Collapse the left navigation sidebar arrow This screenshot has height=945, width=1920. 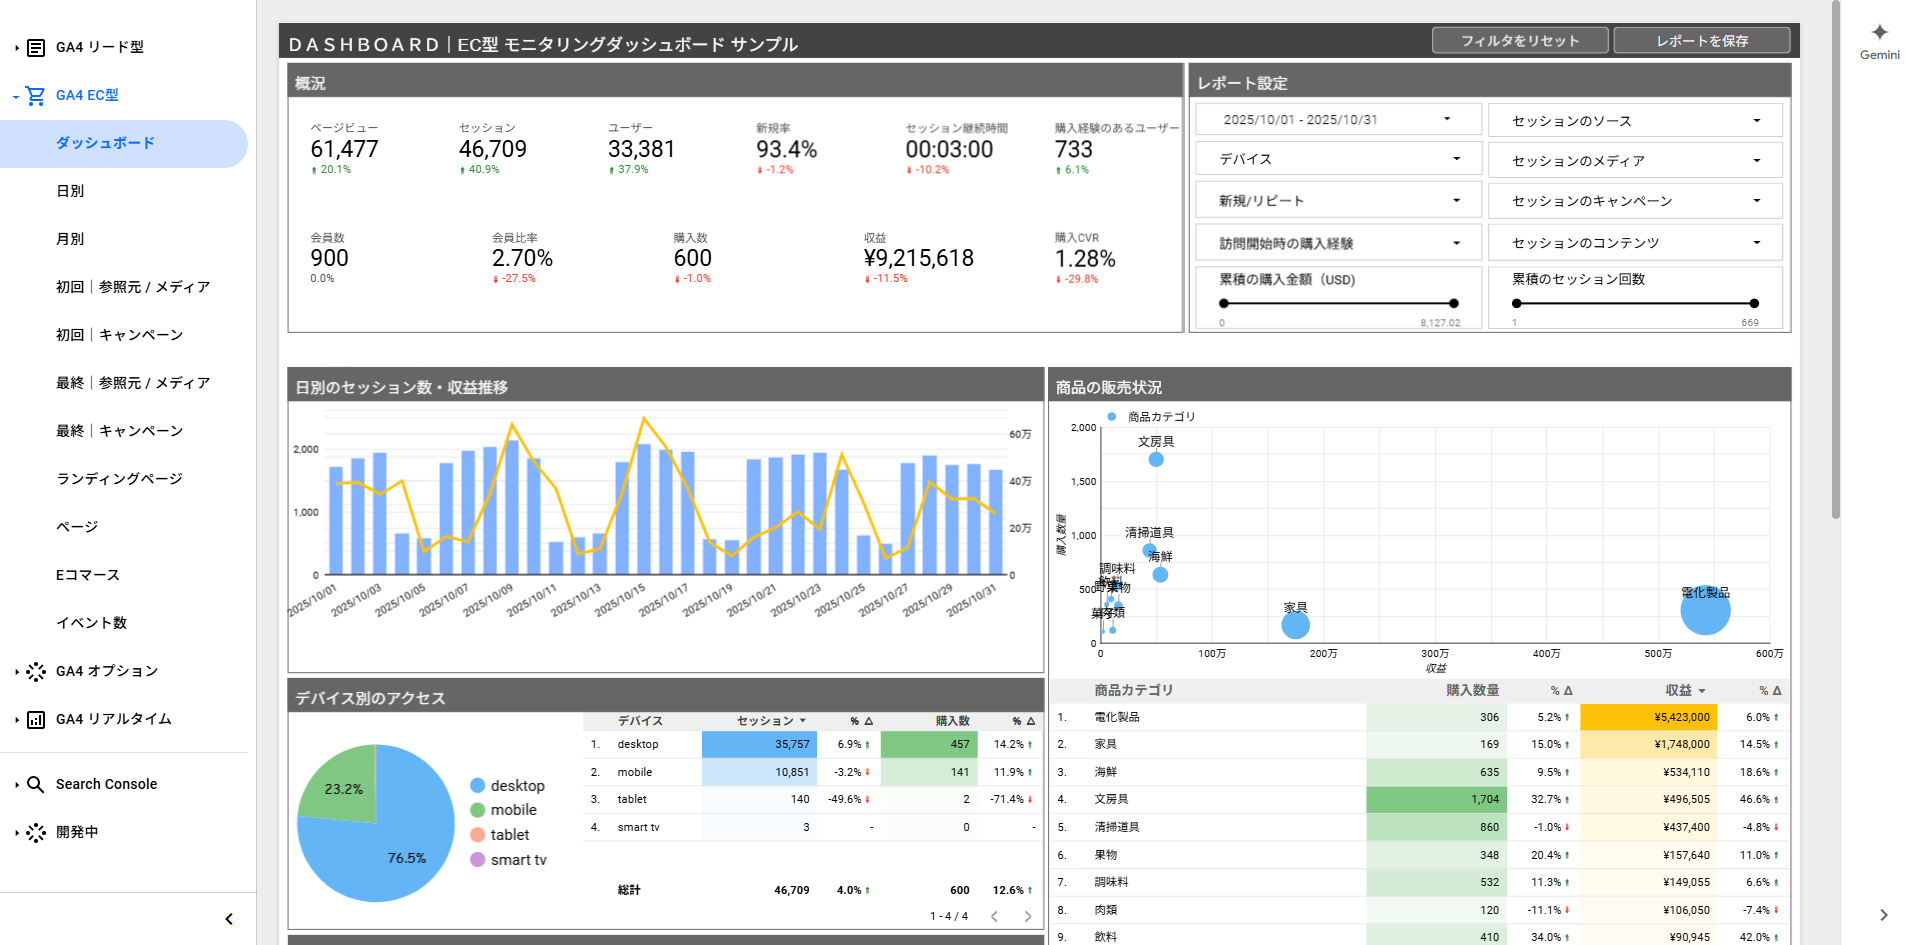(229, 919)
